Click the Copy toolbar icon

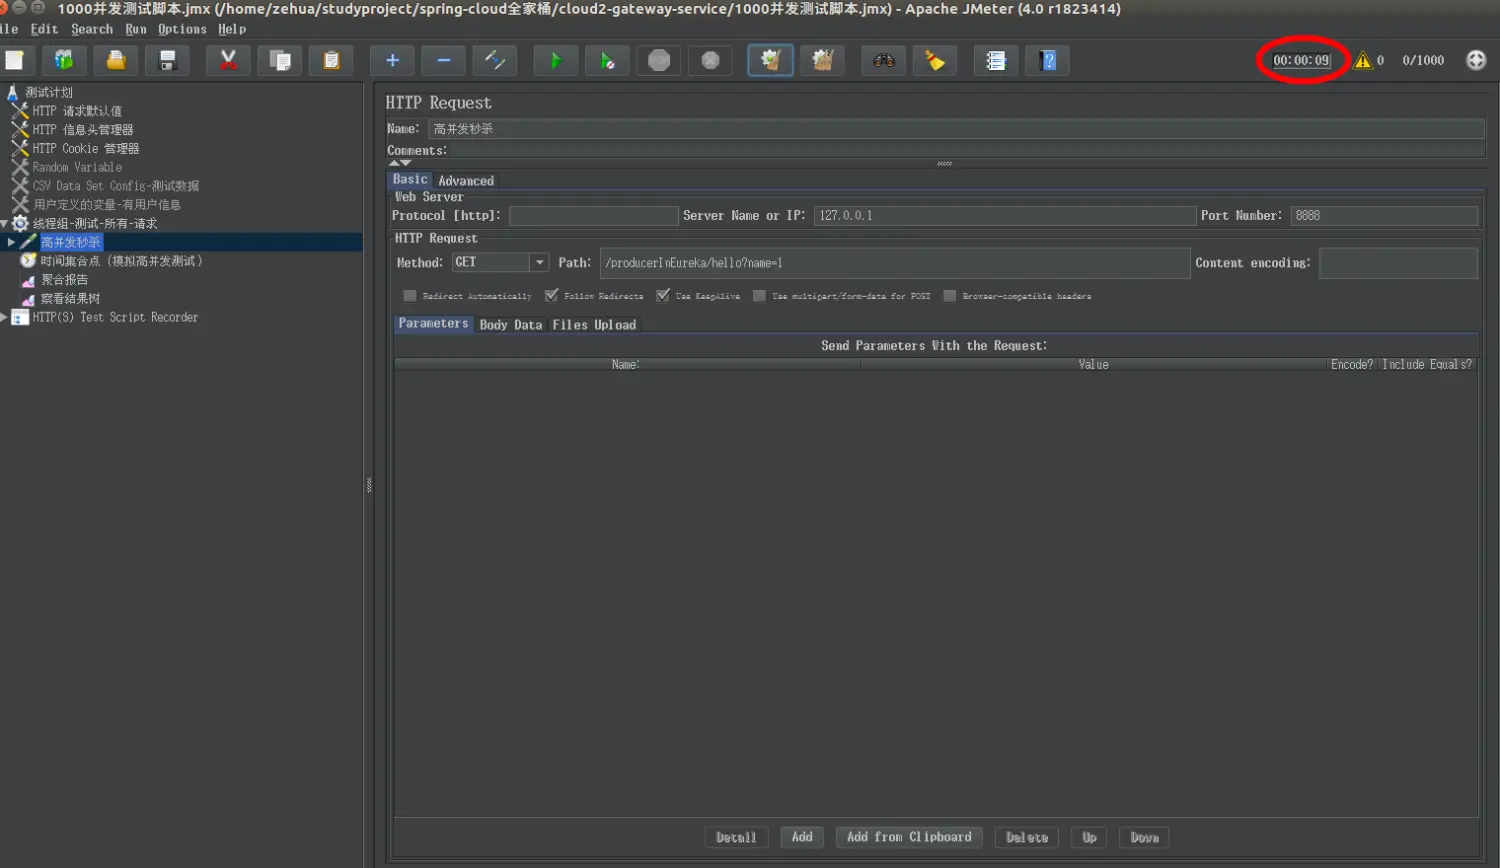pyautogui.click(x=280, y=60)
